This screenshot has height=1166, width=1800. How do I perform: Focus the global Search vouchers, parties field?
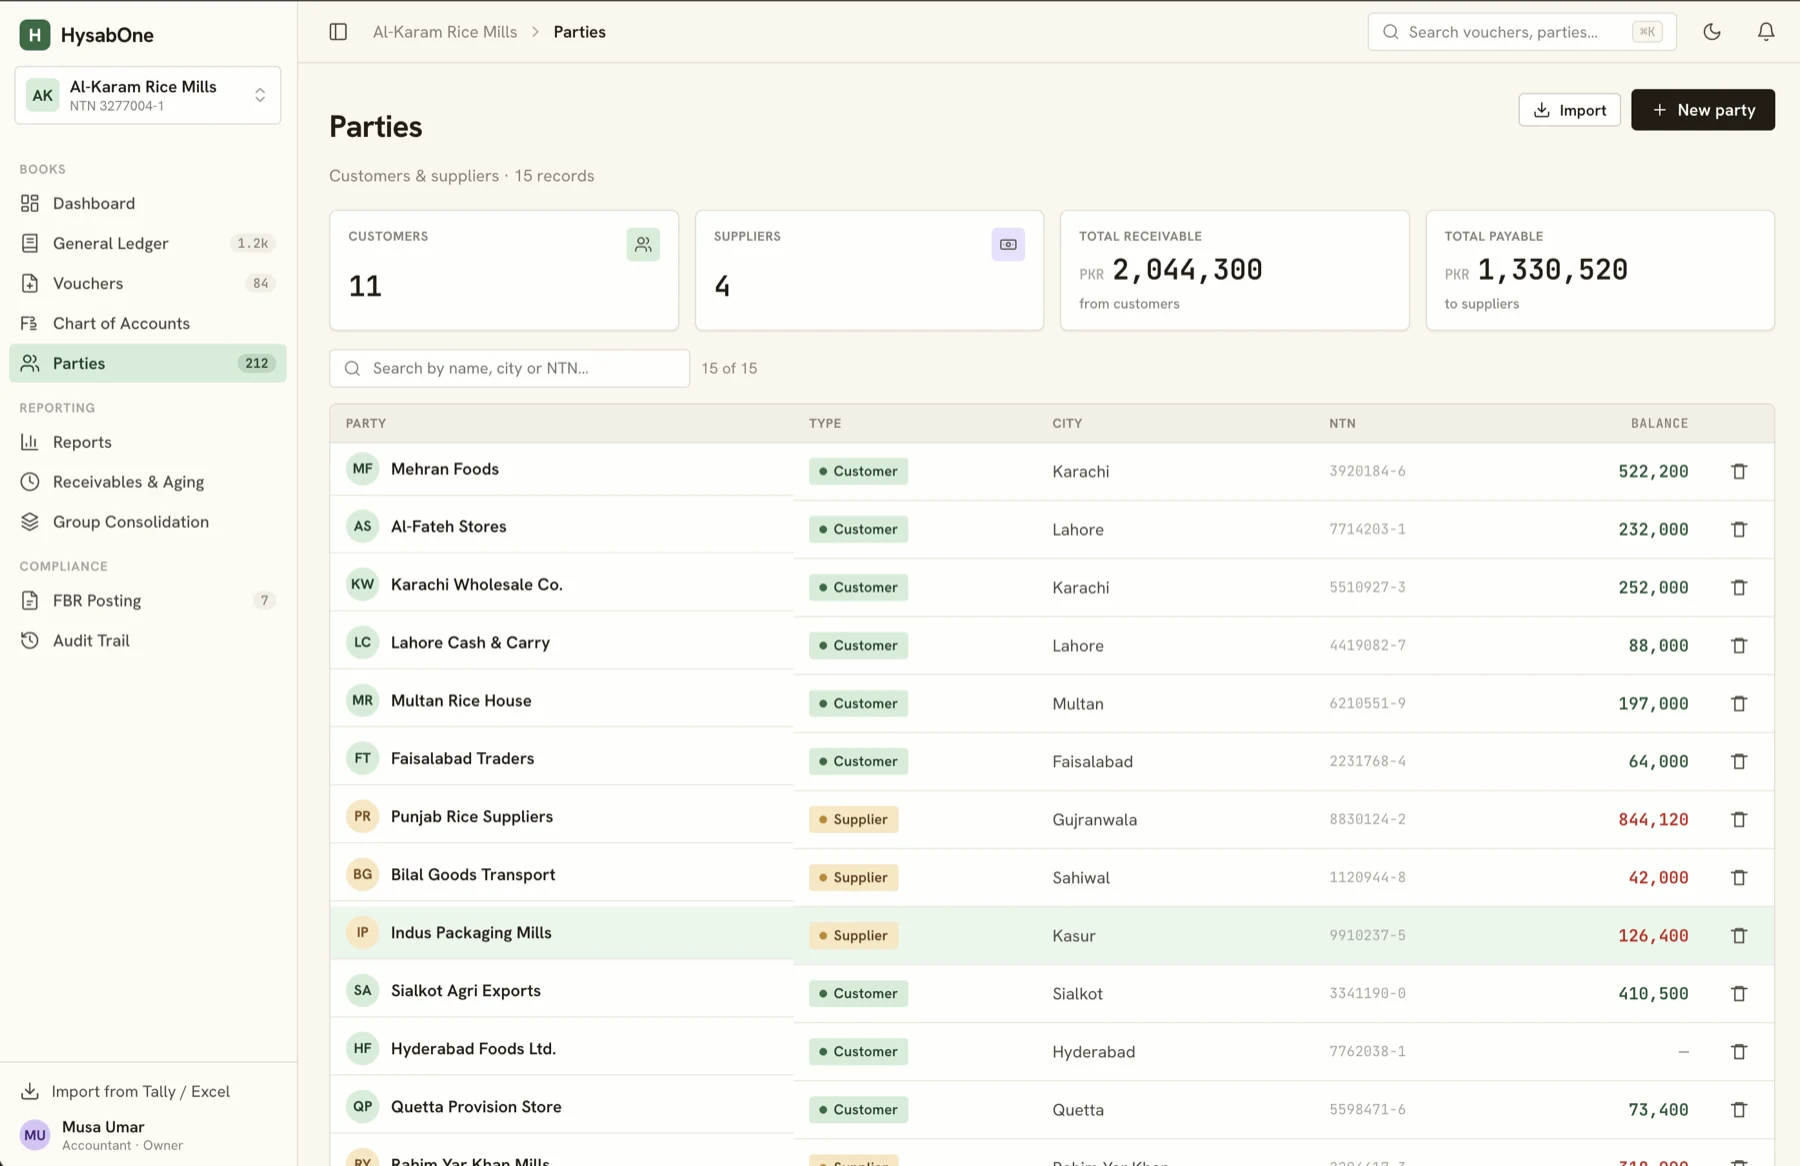1521,32
